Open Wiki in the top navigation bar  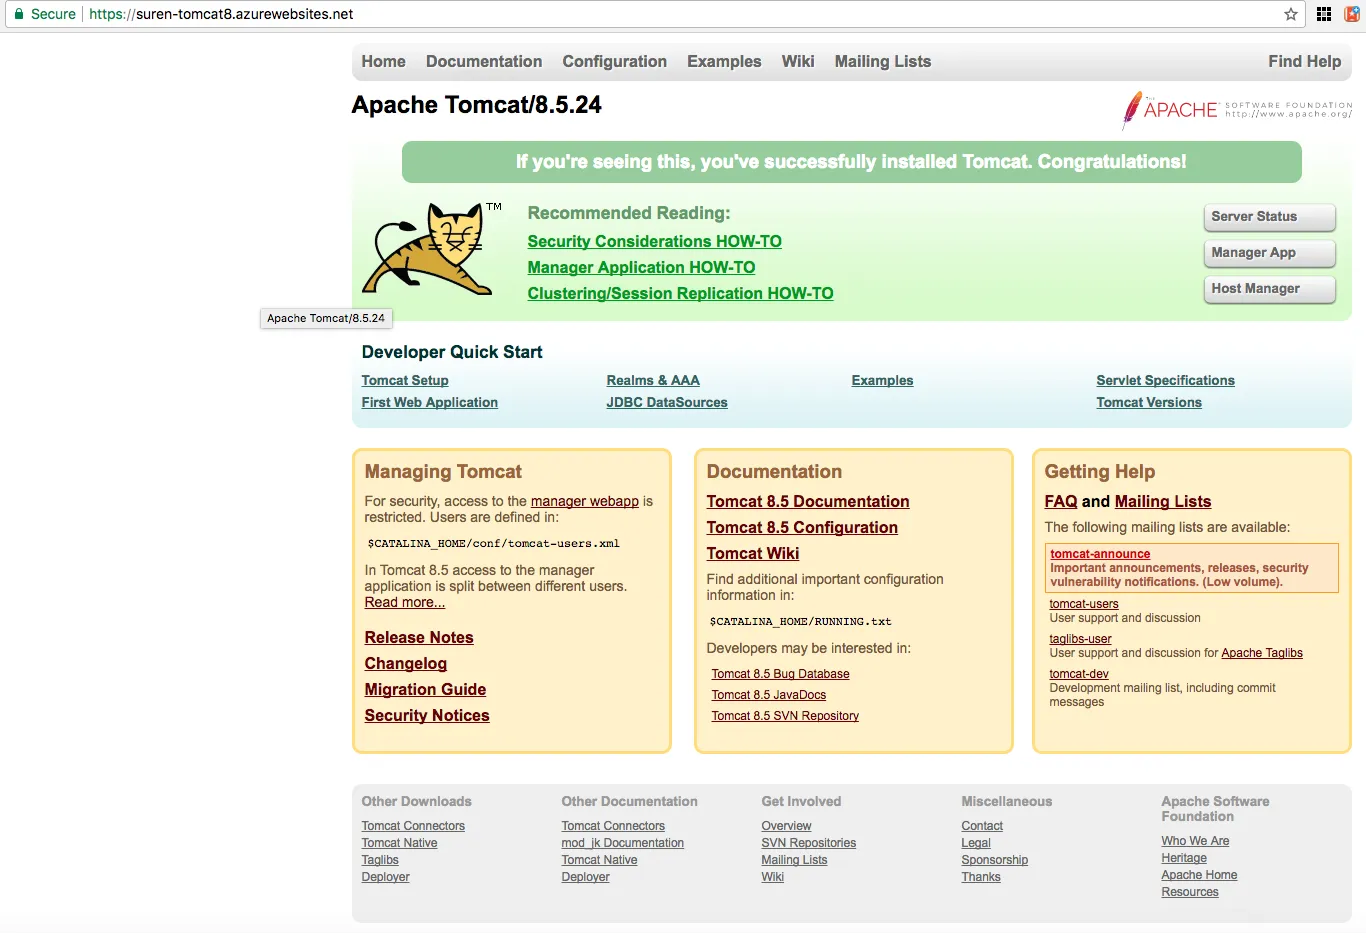tap(798, 61)
